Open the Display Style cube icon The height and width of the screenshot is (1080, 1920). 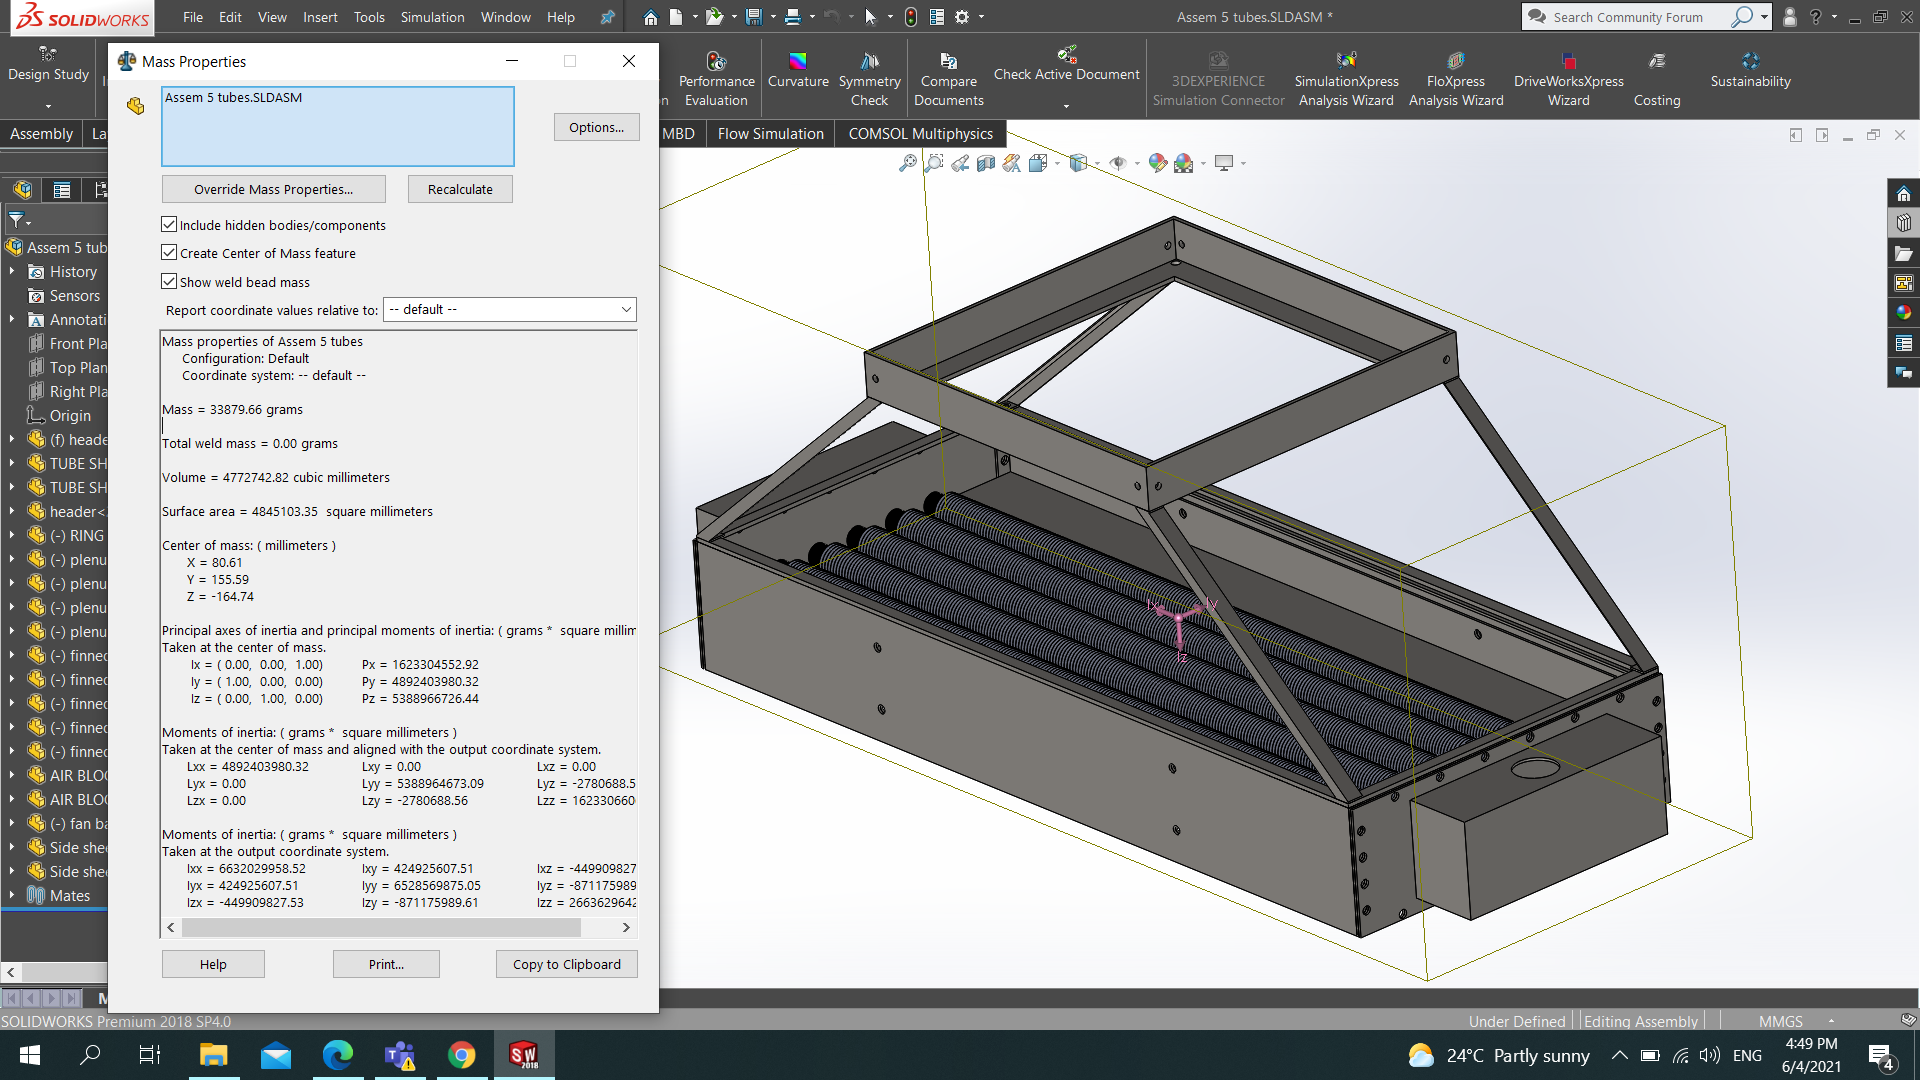pos(1078,163)
